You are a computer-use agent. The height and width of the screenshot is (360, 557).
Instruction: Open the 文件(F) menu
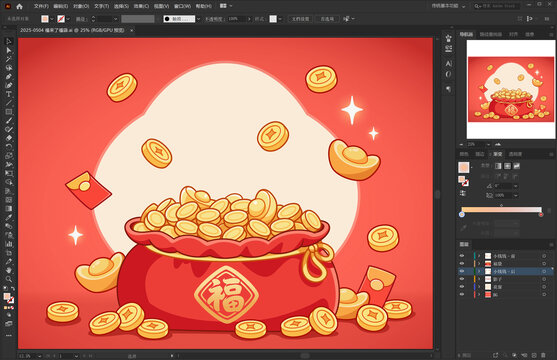pyautogui.click(x=41, y=6)
